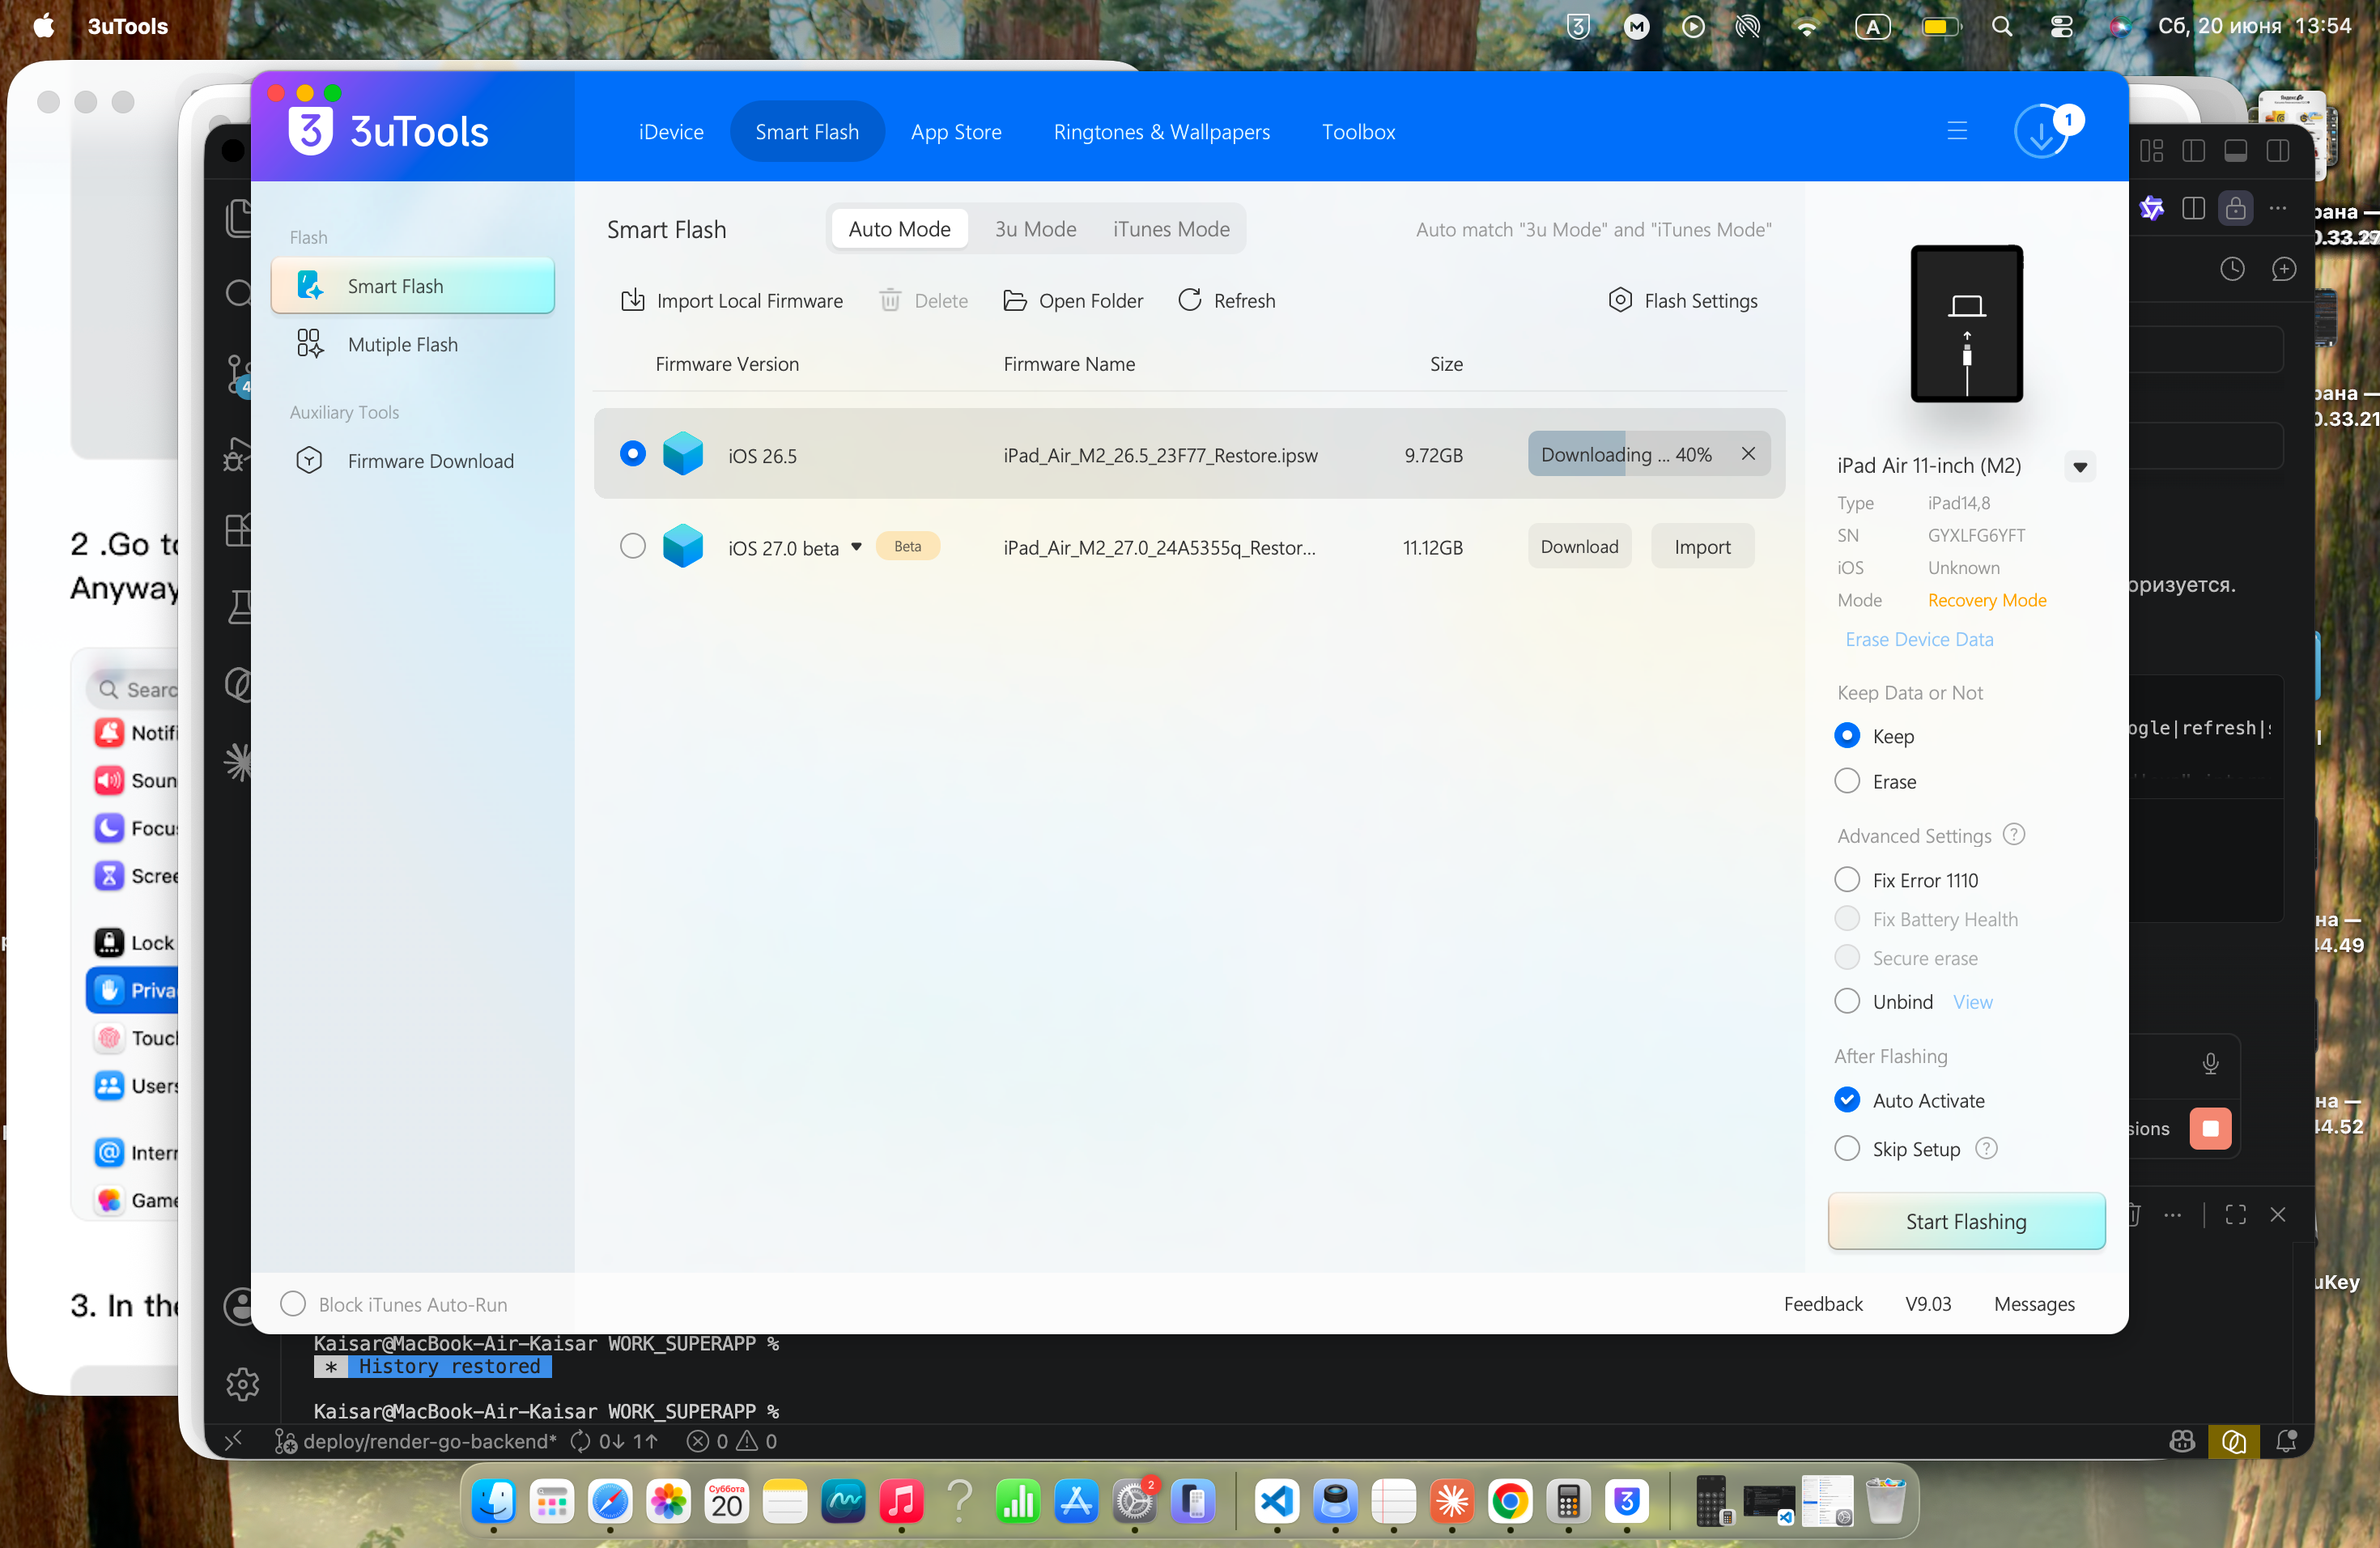Open Safari from the Dock

point(610,1501)
